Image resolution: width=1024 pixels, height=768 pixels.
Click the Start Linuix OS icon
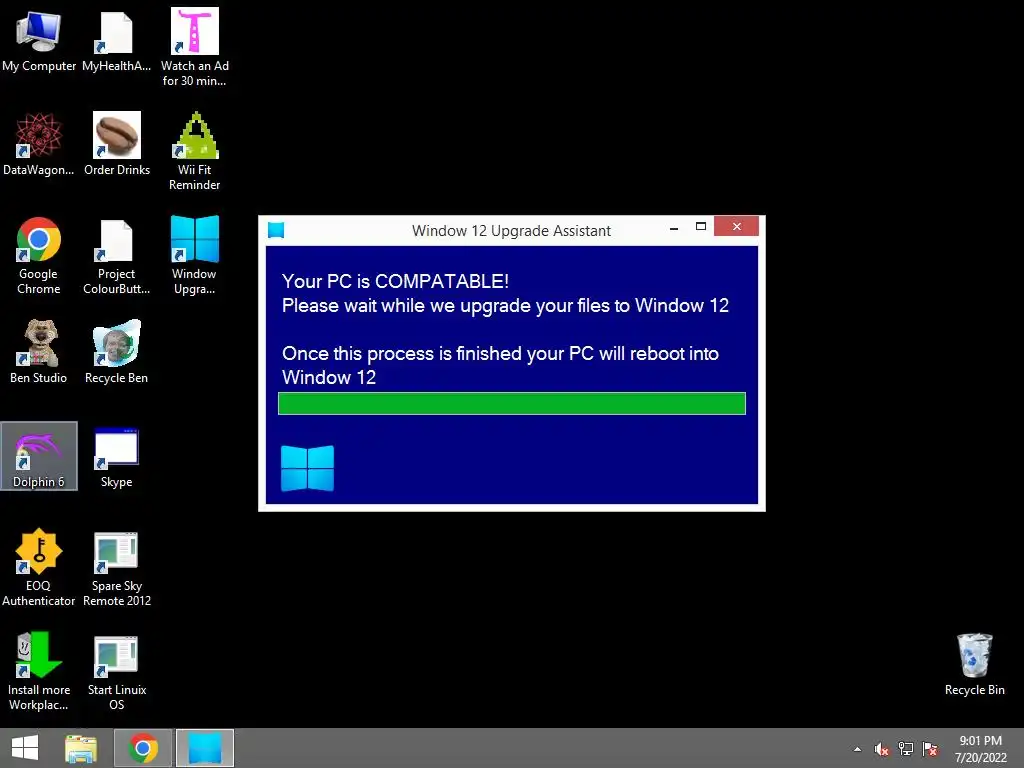(117, 671)
